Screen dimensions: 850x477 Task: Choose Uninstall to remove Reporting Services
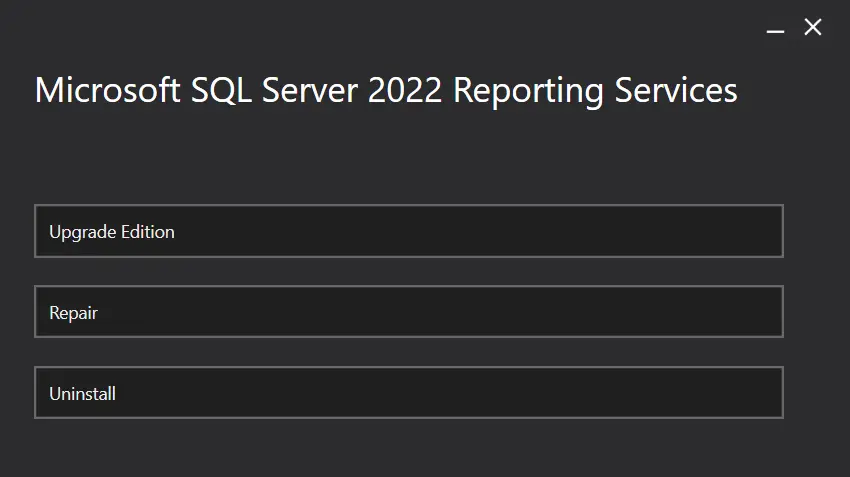pyautogui.click(x=409, y=392)
